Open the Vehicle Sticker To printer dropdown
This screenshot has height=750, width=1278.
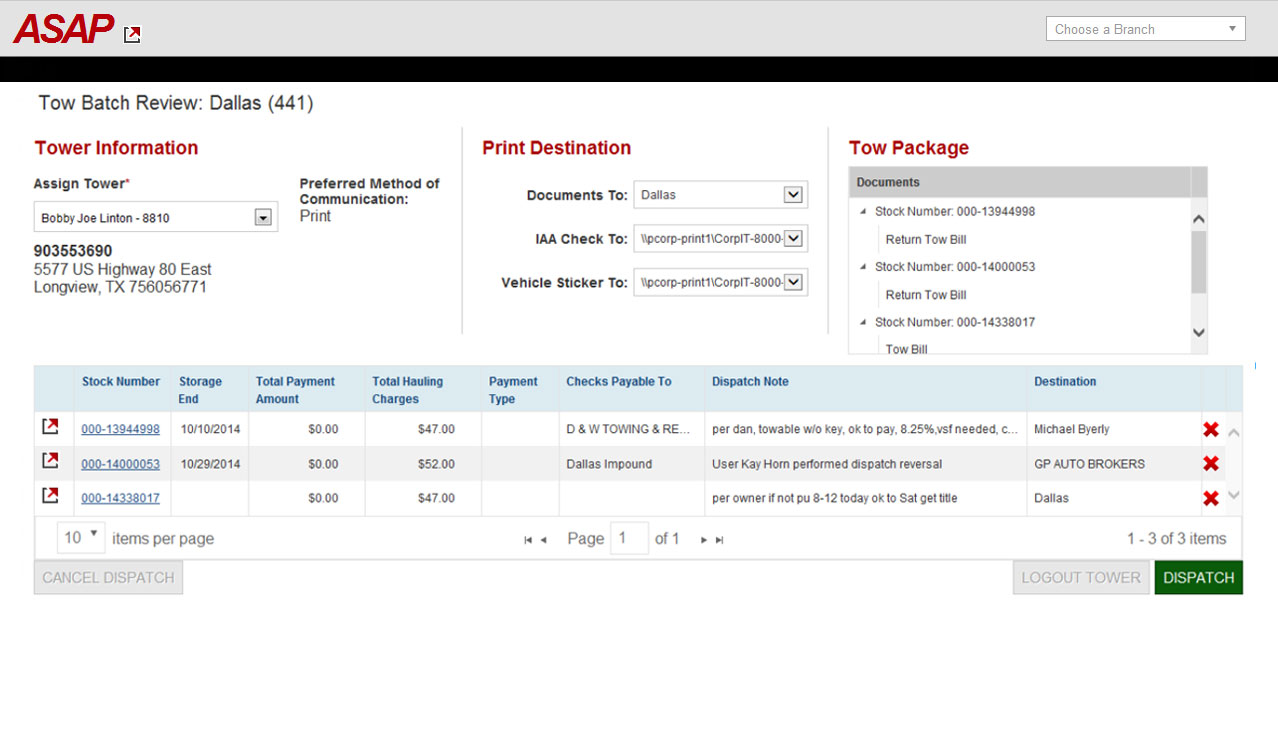pyautogui.click(x=793, y=283)
